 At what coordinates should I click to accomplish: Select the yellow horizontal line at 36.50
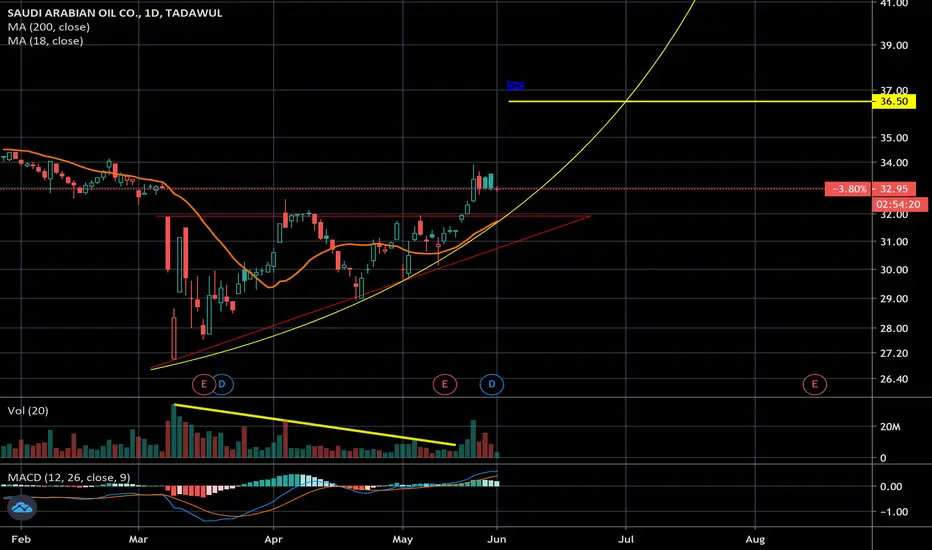[689, 102]
